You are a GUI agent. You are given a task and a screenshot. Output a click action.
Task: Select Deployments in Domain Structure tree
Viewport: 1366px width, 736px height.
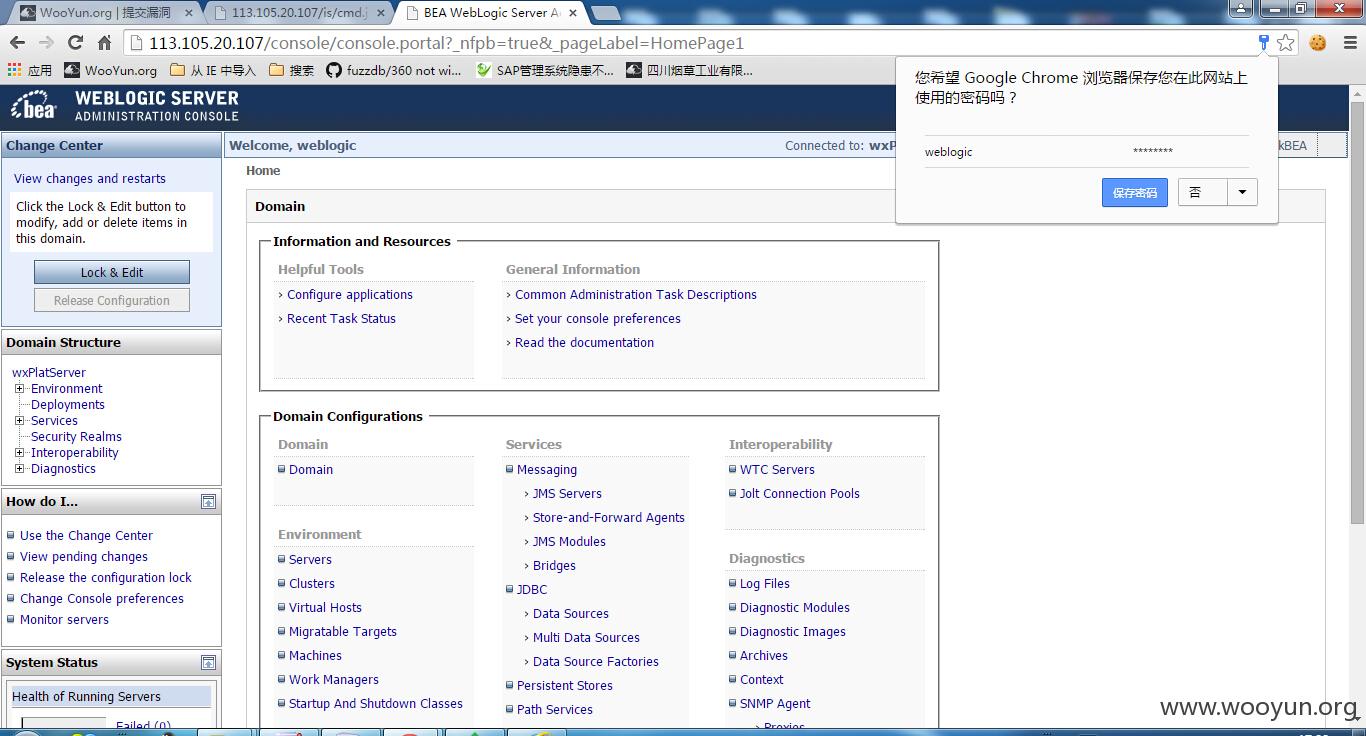coord(68,405)
